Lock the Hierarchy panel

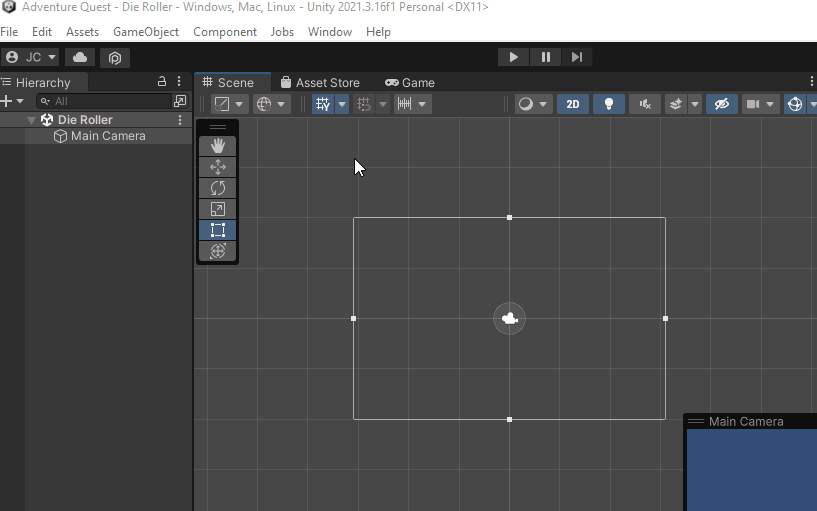click(162, 81)
